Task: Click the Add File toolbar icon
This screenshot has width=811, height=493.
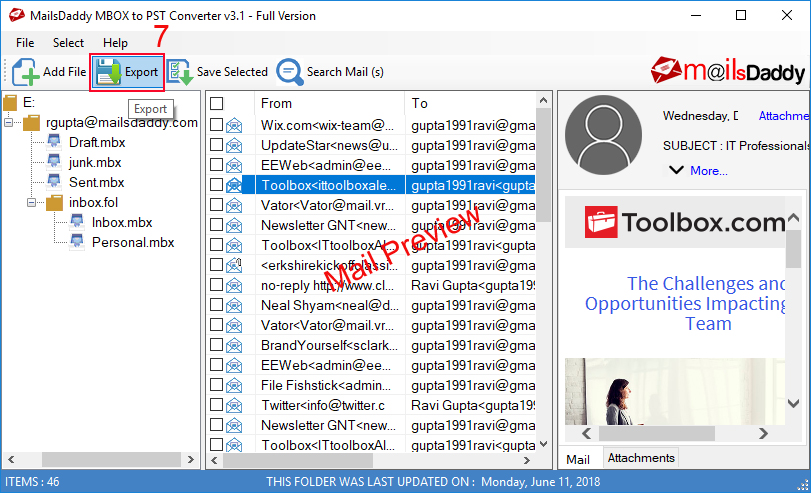Action: click(25, 72)
